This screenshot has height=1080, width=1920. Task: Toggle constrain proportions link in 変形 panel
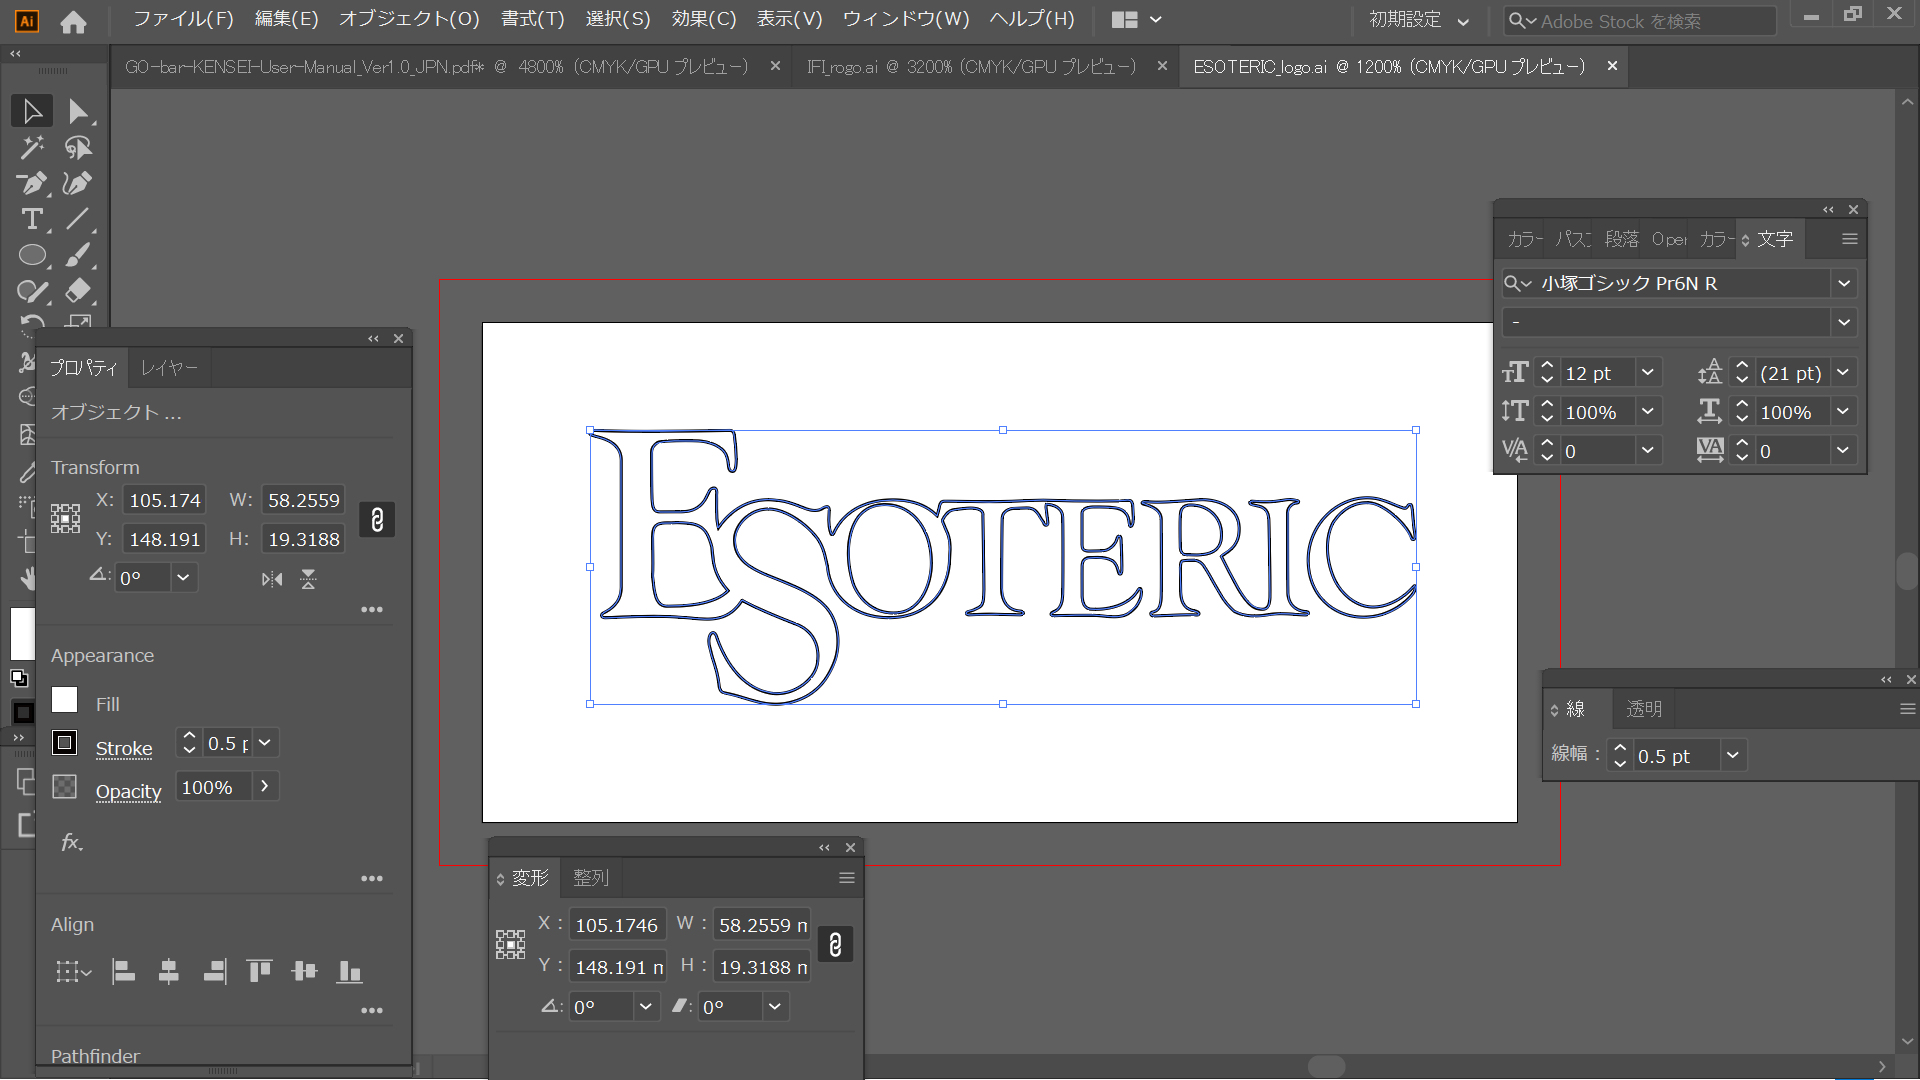click(x=835, y=945)
